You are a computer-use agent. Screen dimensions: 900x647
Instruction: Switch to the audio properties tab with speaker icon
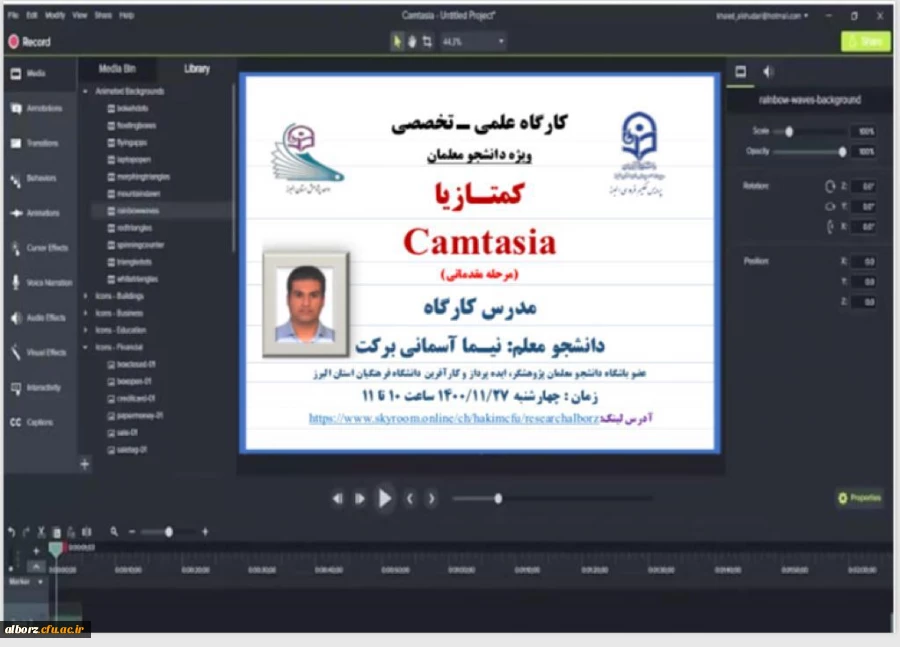[x=768, y=71]
